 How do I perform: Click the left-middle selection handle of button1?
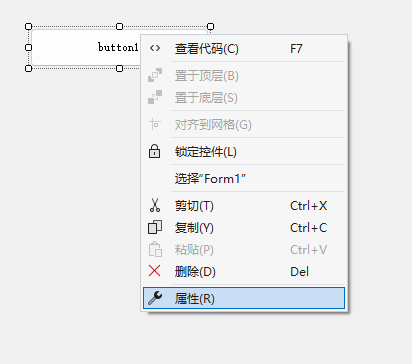pos(29,47)
